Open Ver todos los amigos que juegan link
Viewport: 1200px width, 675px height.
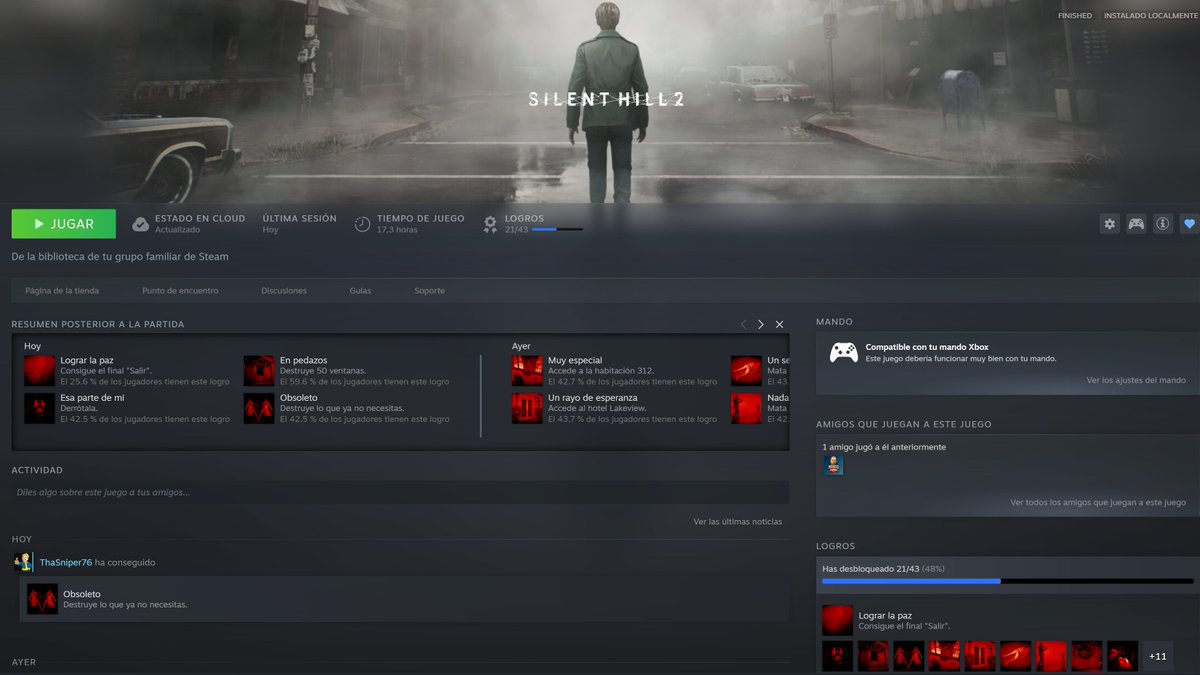pyautogui.click(x=1098, y=503)
